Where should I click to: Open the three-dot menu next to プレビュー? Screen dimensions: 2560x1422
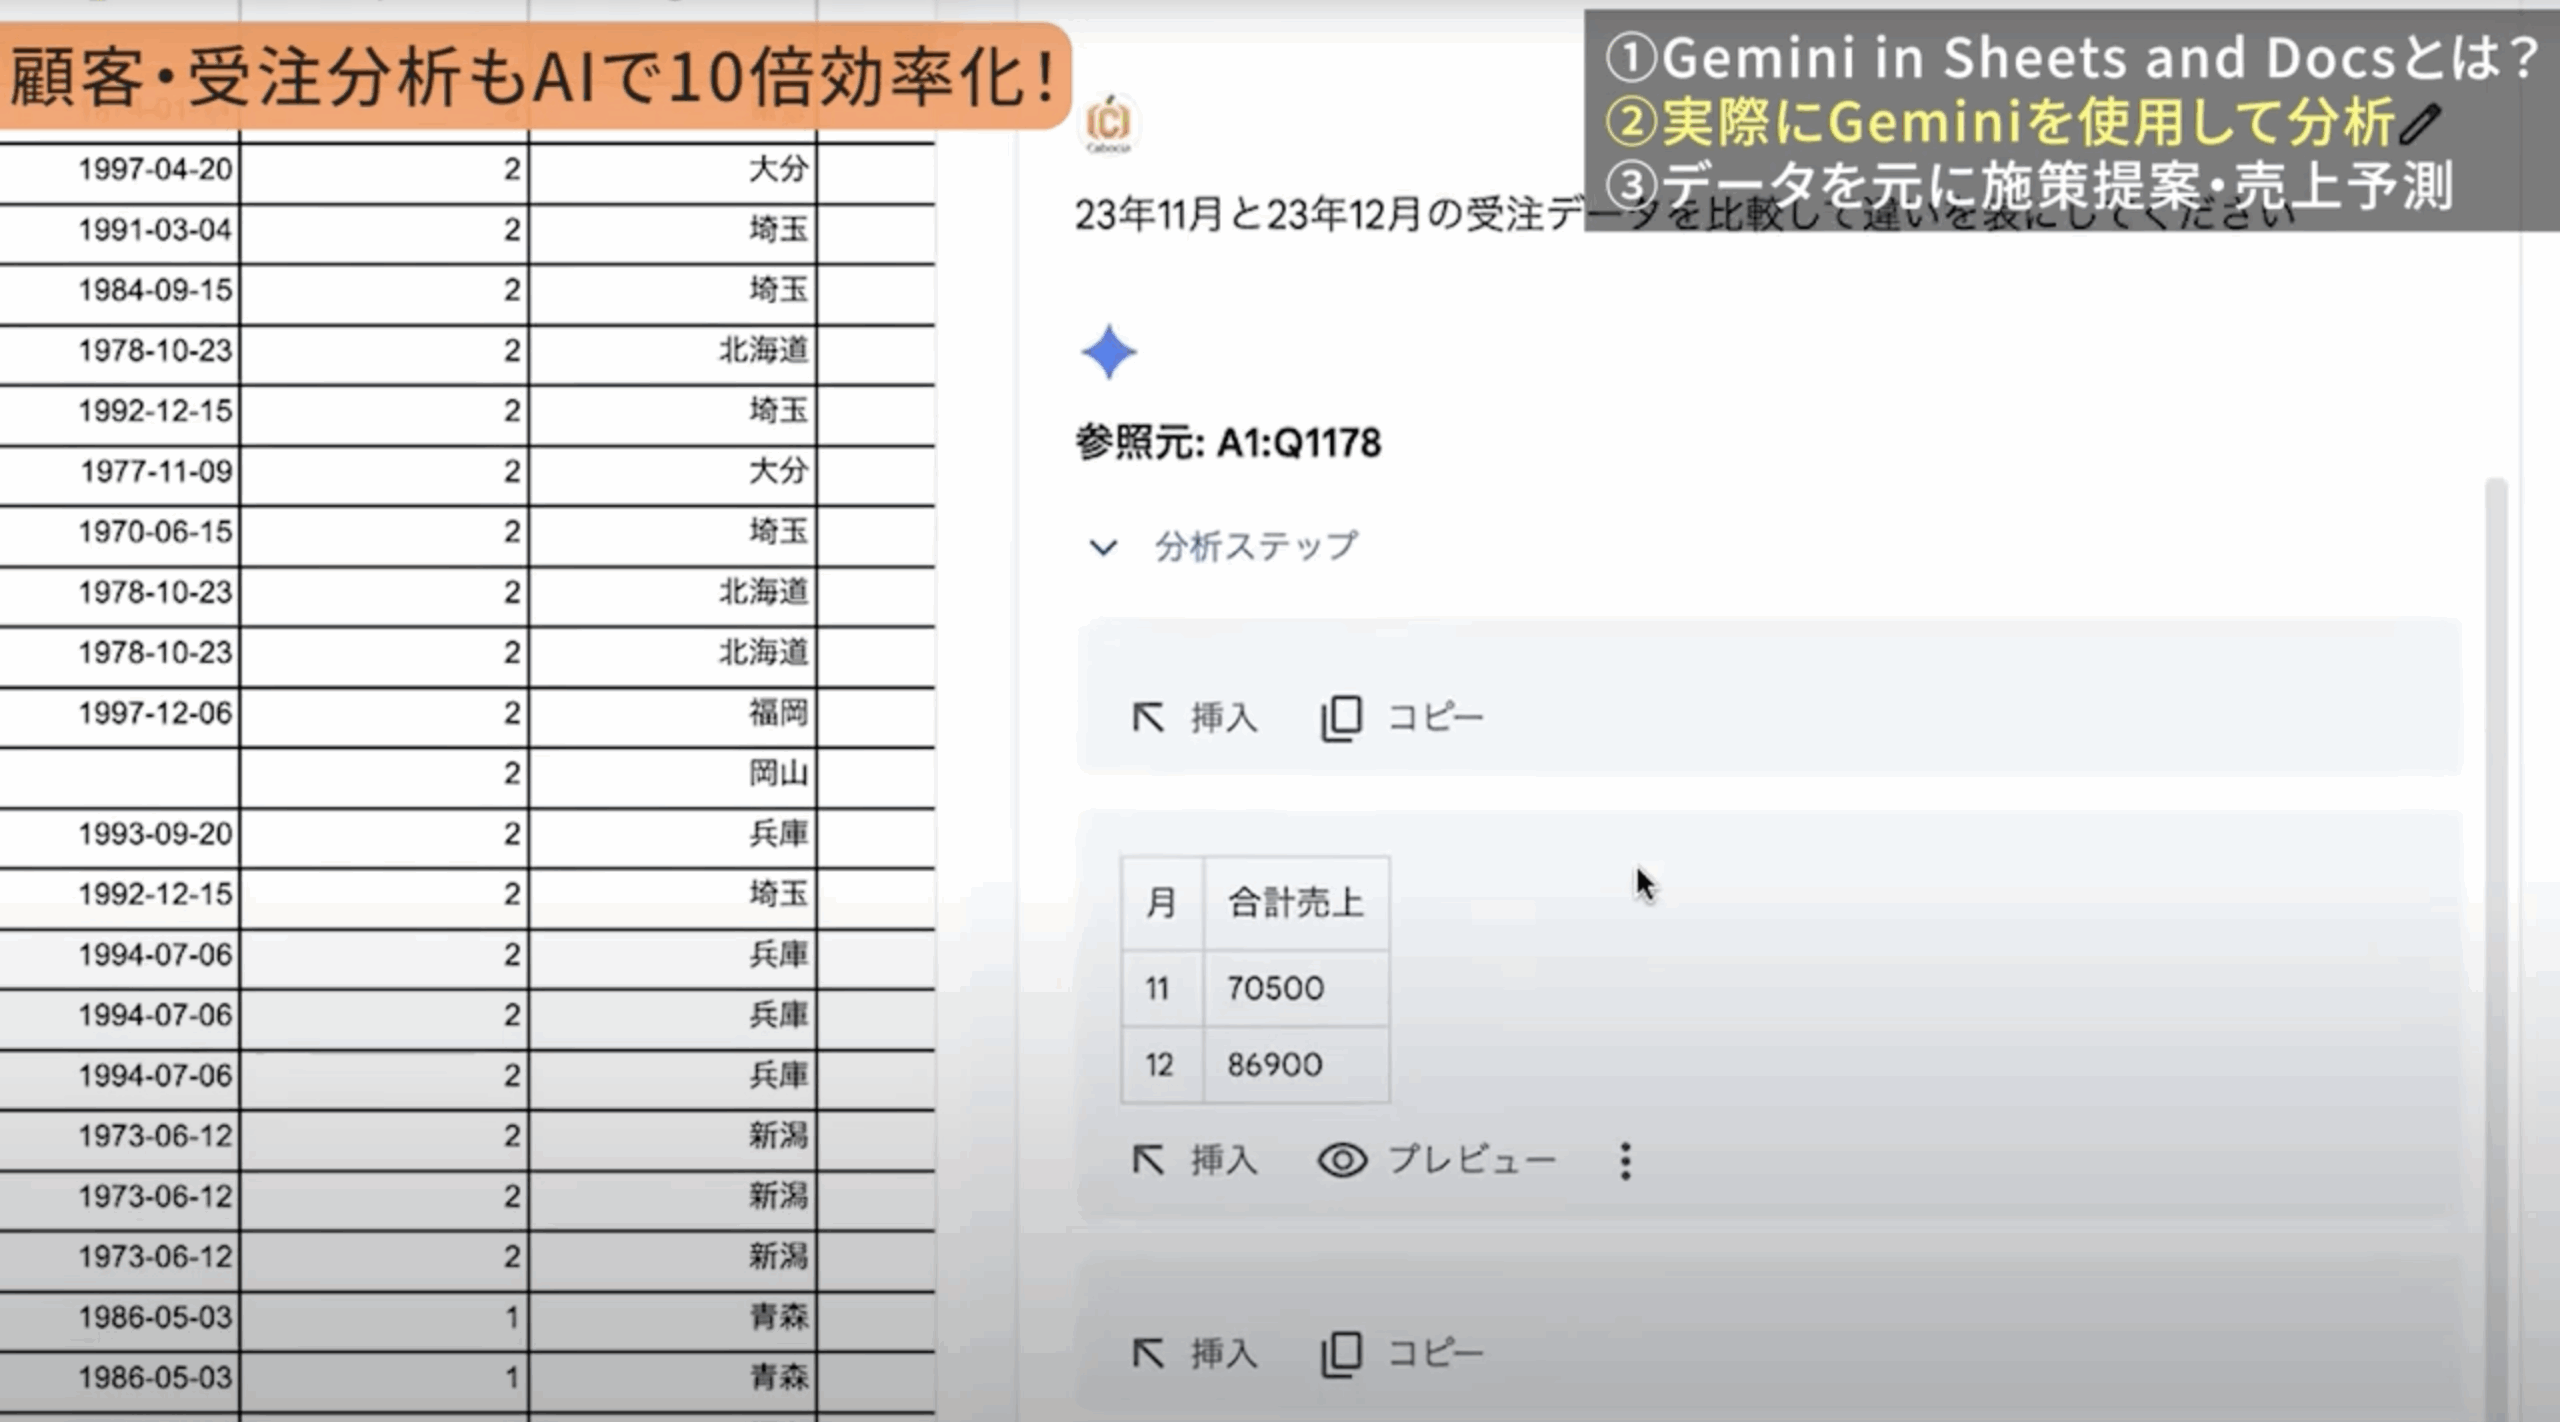coord(1625,1161)
